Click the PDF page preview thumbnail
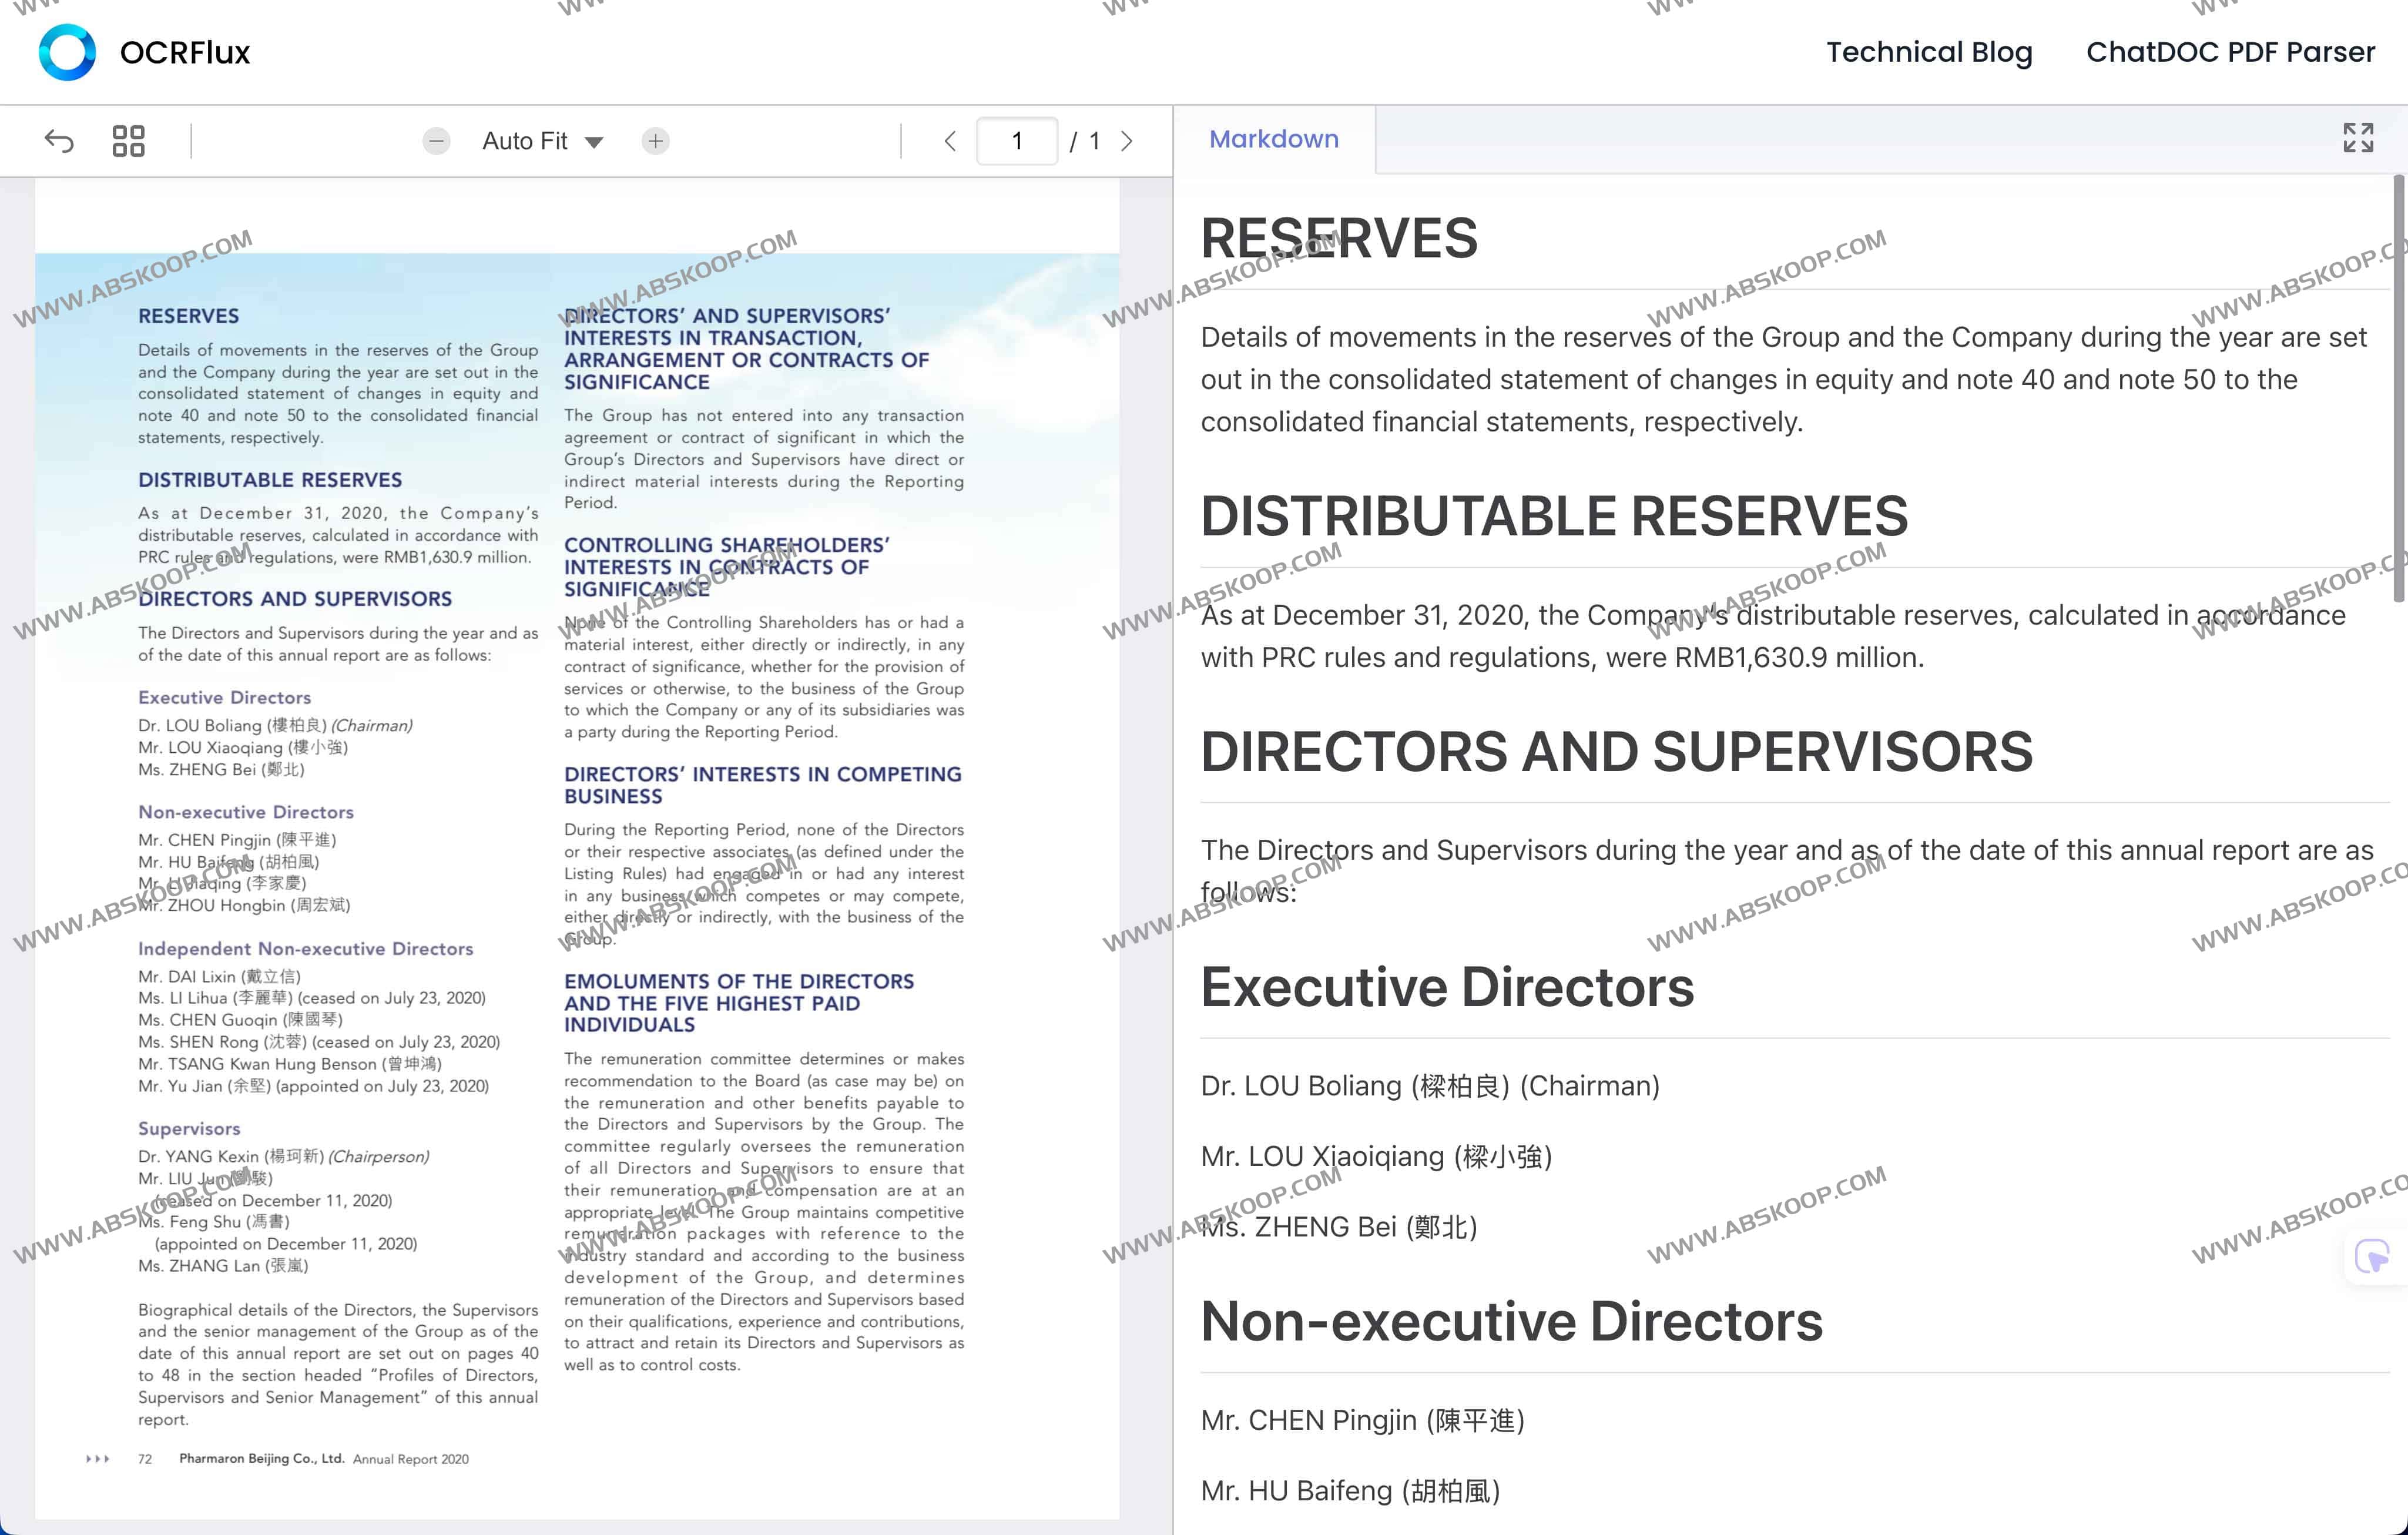This screenshot has width=2408, height=1535. (x=577, y=850)
